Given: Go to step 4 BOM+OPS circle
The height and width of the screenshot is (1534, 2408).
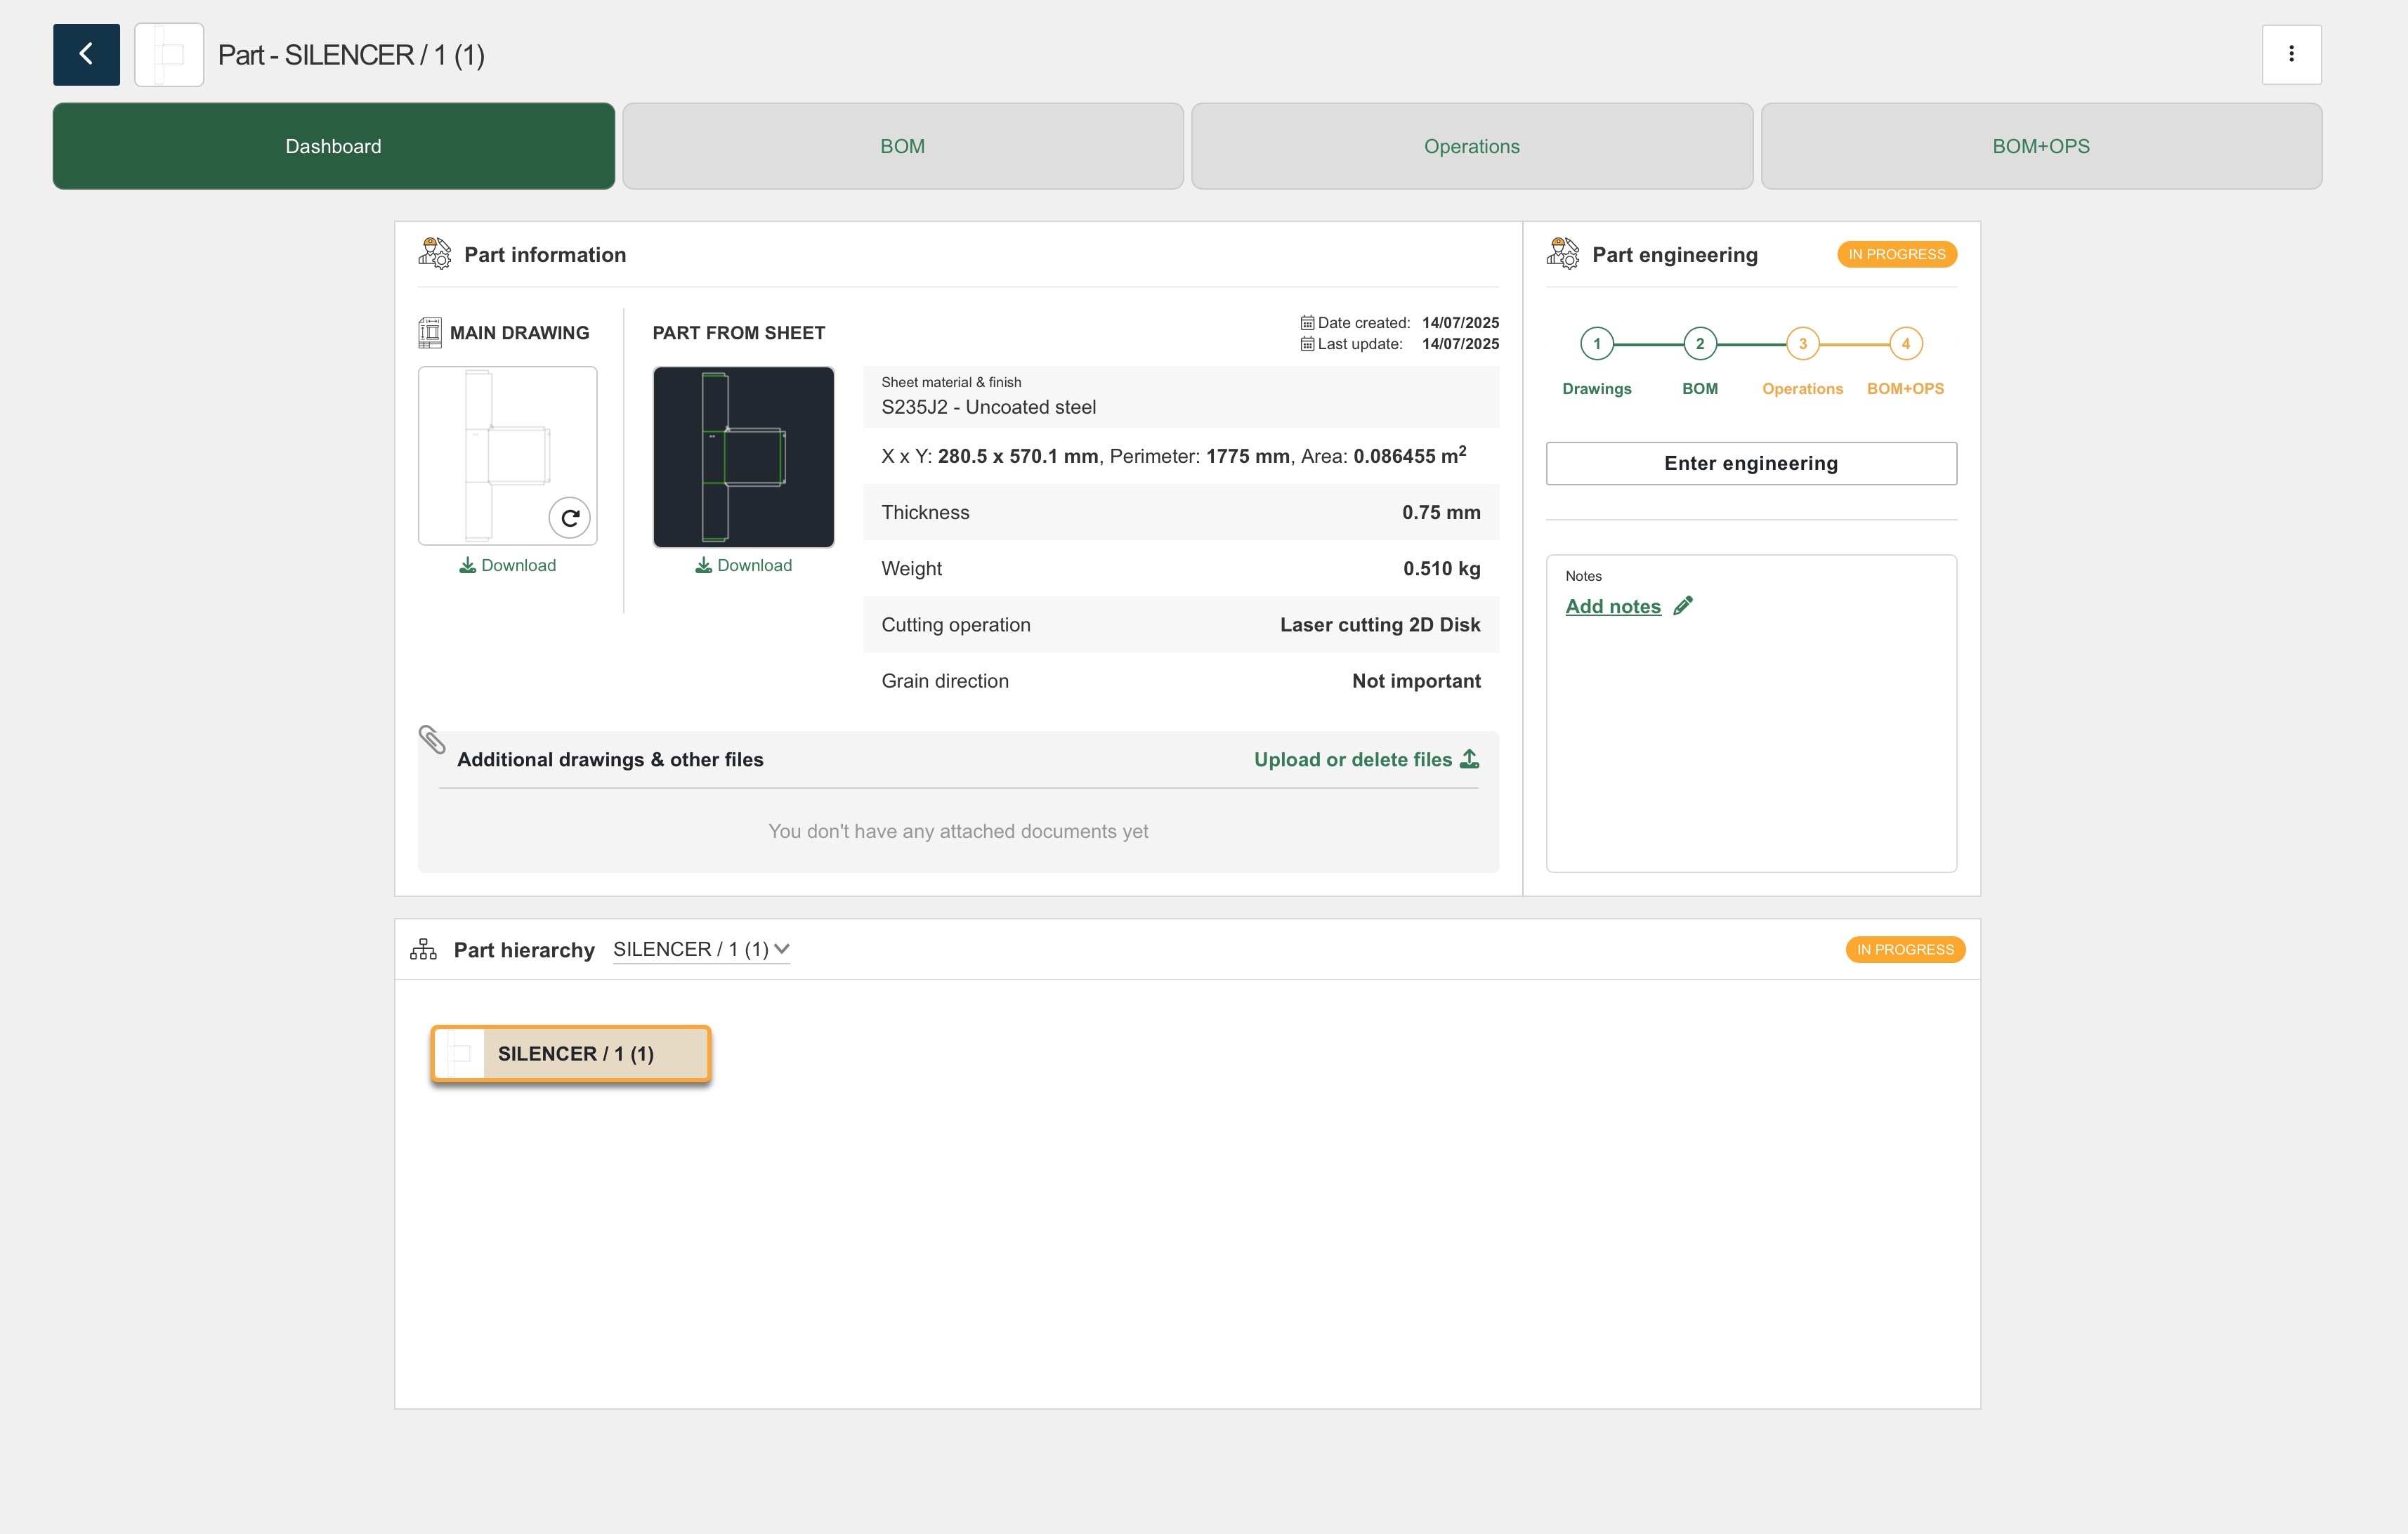Looking at the screenshot, I should pos(1905,344).
